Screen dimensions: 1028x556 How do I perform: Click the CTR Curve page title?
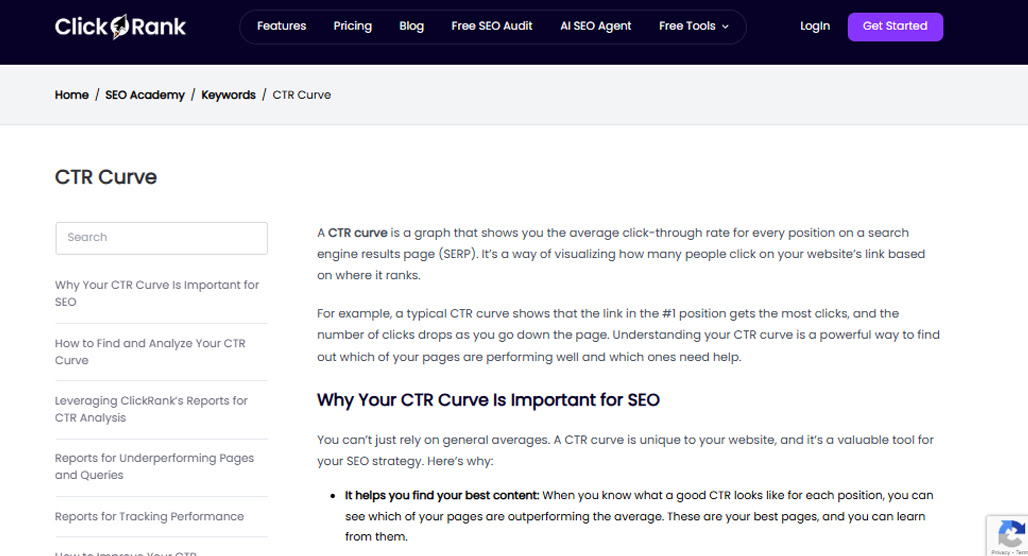(106, 177)
